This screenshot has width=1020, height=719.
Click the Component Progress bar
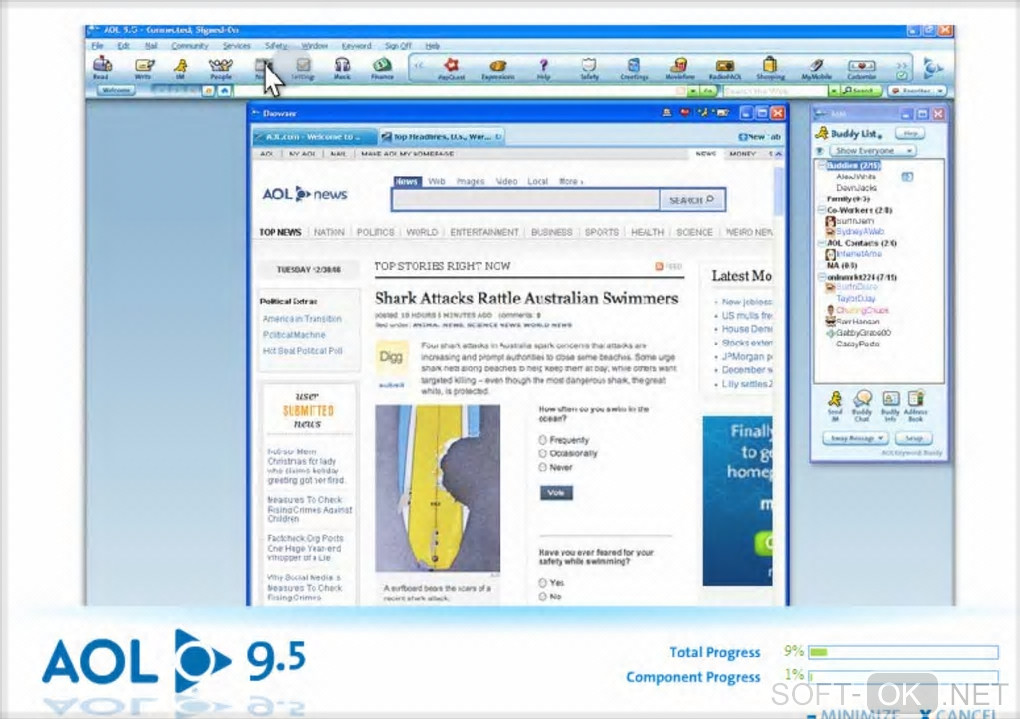pos(903,677)
